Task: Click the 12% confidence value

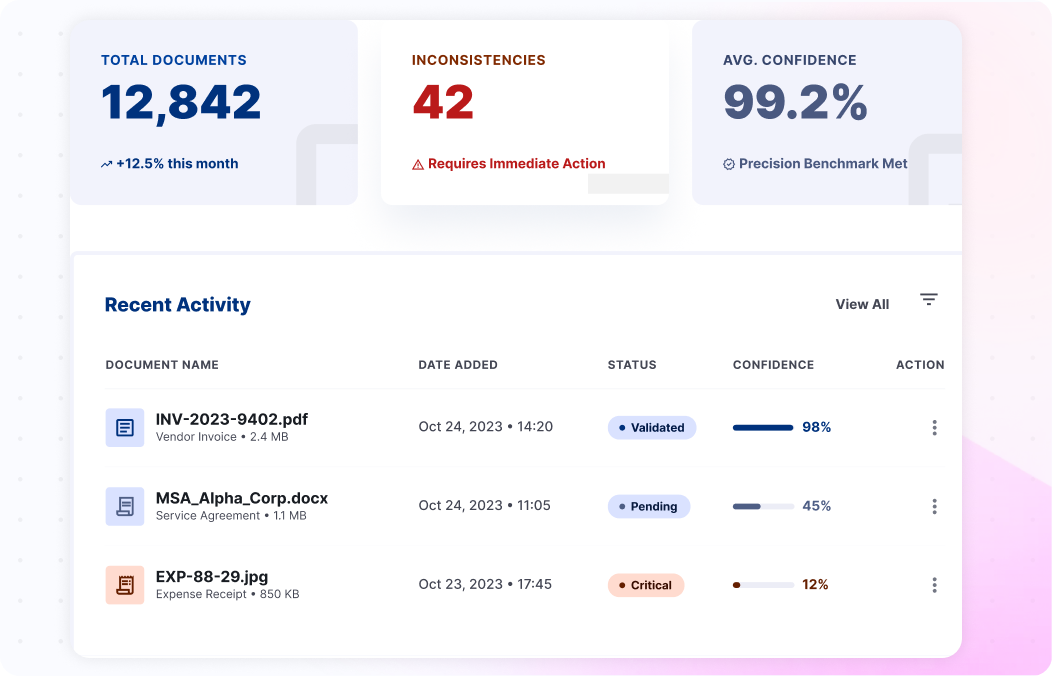Action: pyautogui.click(x=815, y=585)
